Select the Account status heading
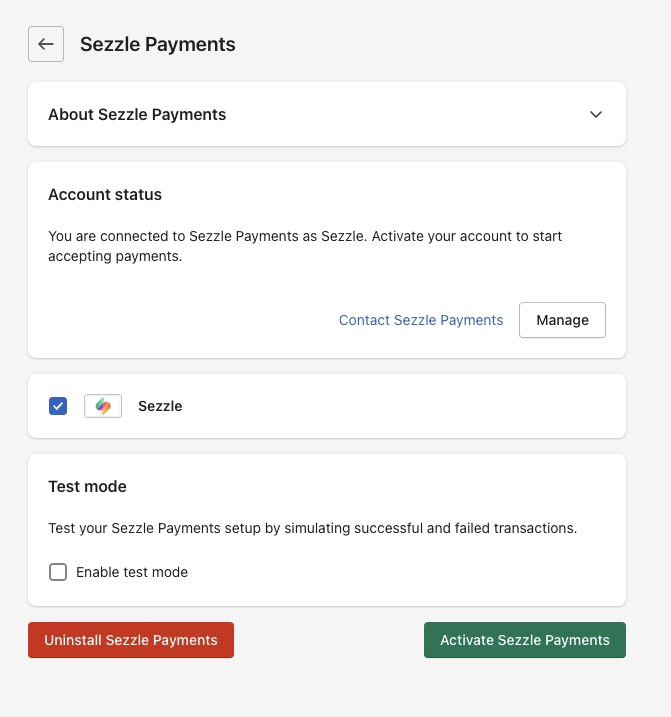671x717 pixels. tap(105, 195)
